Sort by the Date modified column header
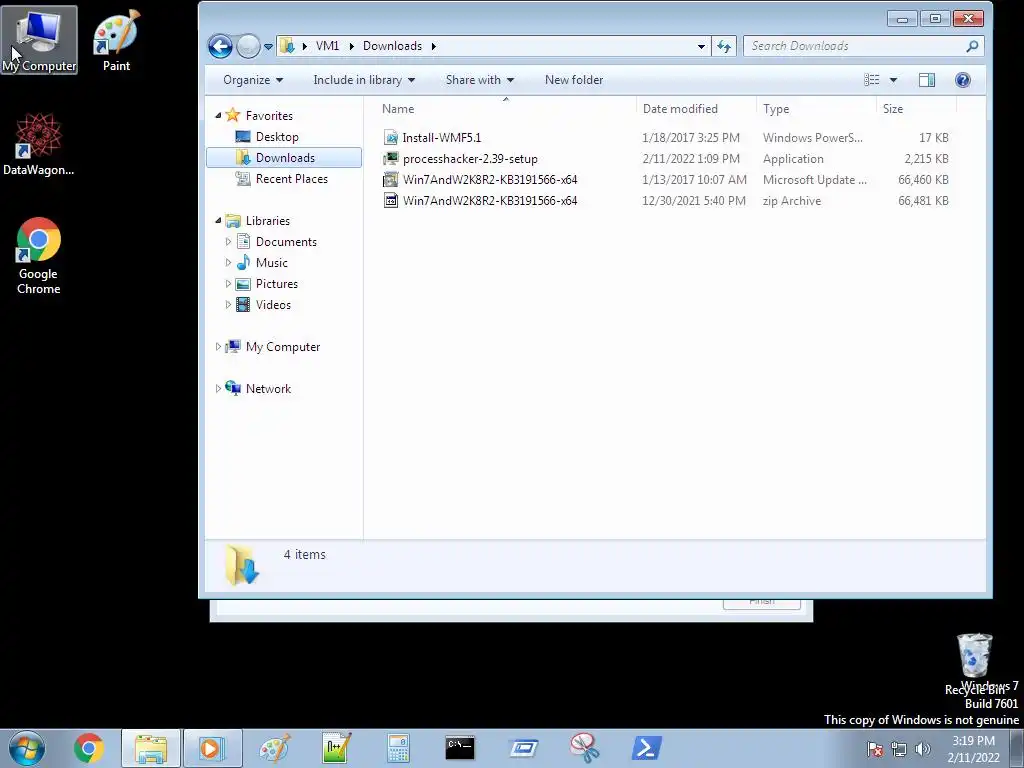The height and width of the screenshot is (768, 1024). [696, 108]
